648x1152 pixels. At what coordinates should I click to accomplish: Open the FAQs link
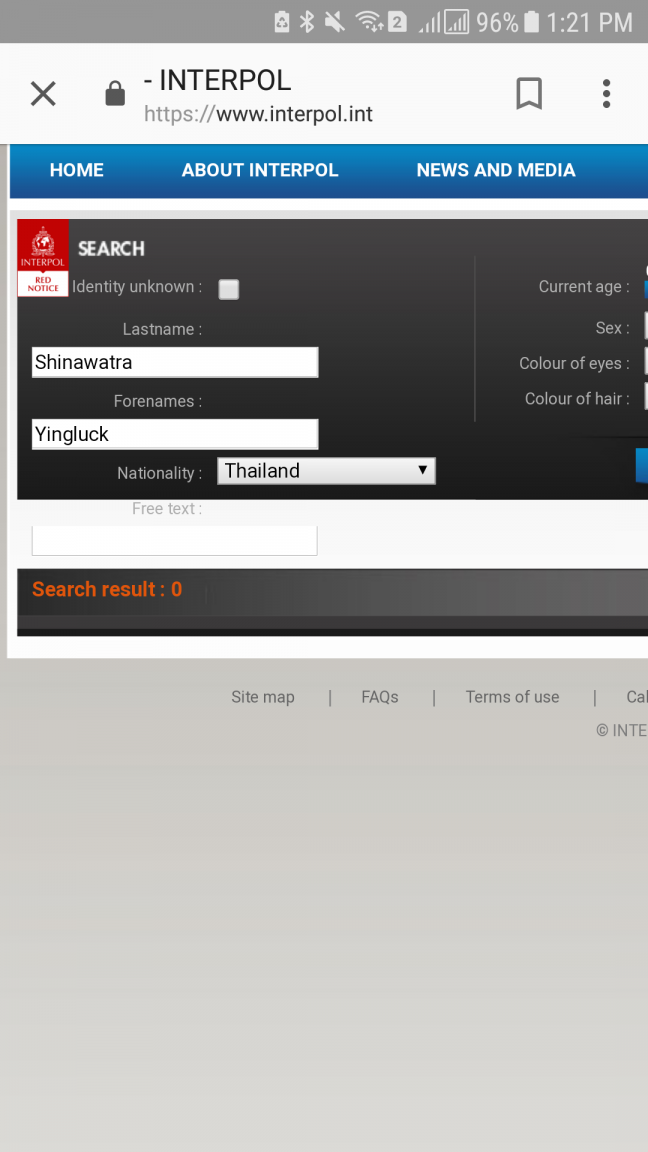pos(380,697)
